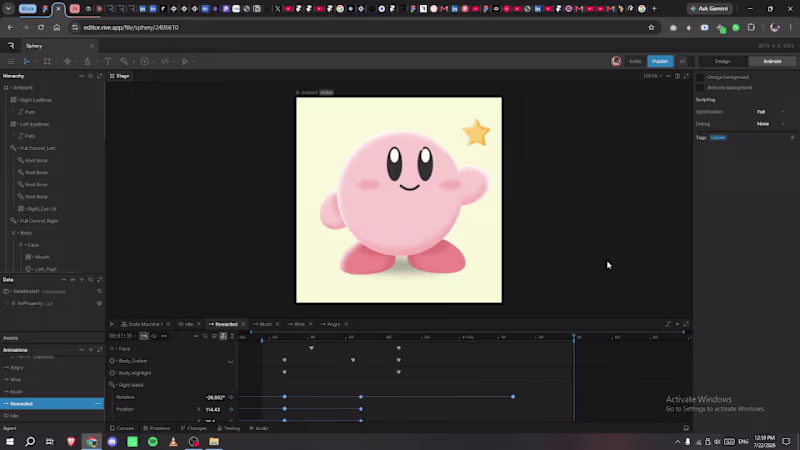
Task: Set ping-pong playback mode in timeline
Action: (x=164, y=336)
